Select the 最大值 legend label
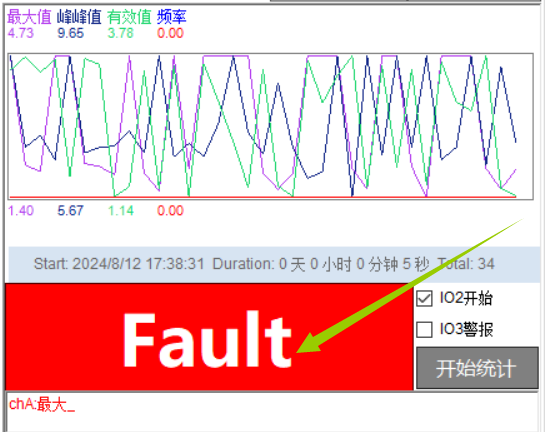Viewport: 545px width, 432px height. coord(29,17)
